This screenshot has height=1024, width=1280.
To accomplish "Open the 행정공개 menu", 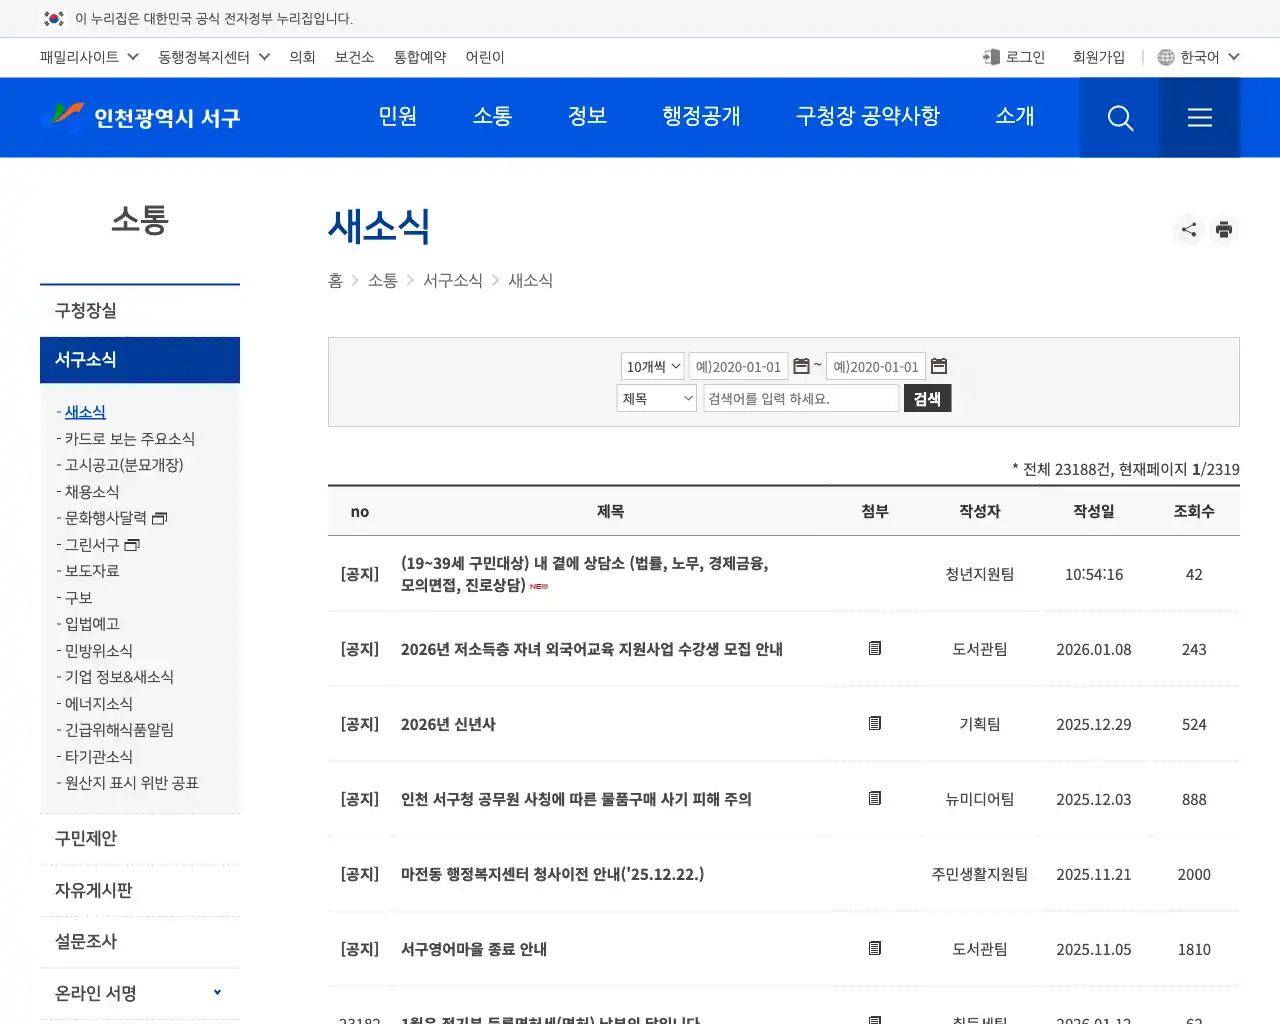I will pos(701,117).
